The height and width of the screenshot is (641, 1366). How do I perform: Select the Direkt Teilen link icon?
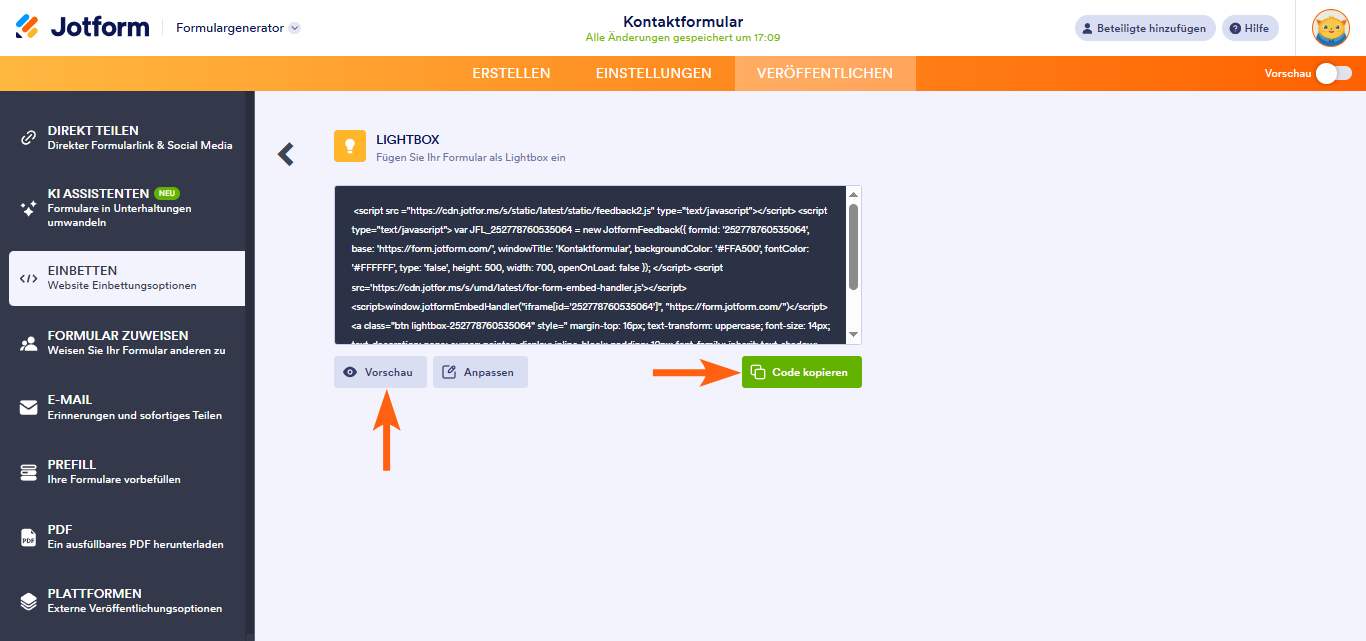coord(29,138)
